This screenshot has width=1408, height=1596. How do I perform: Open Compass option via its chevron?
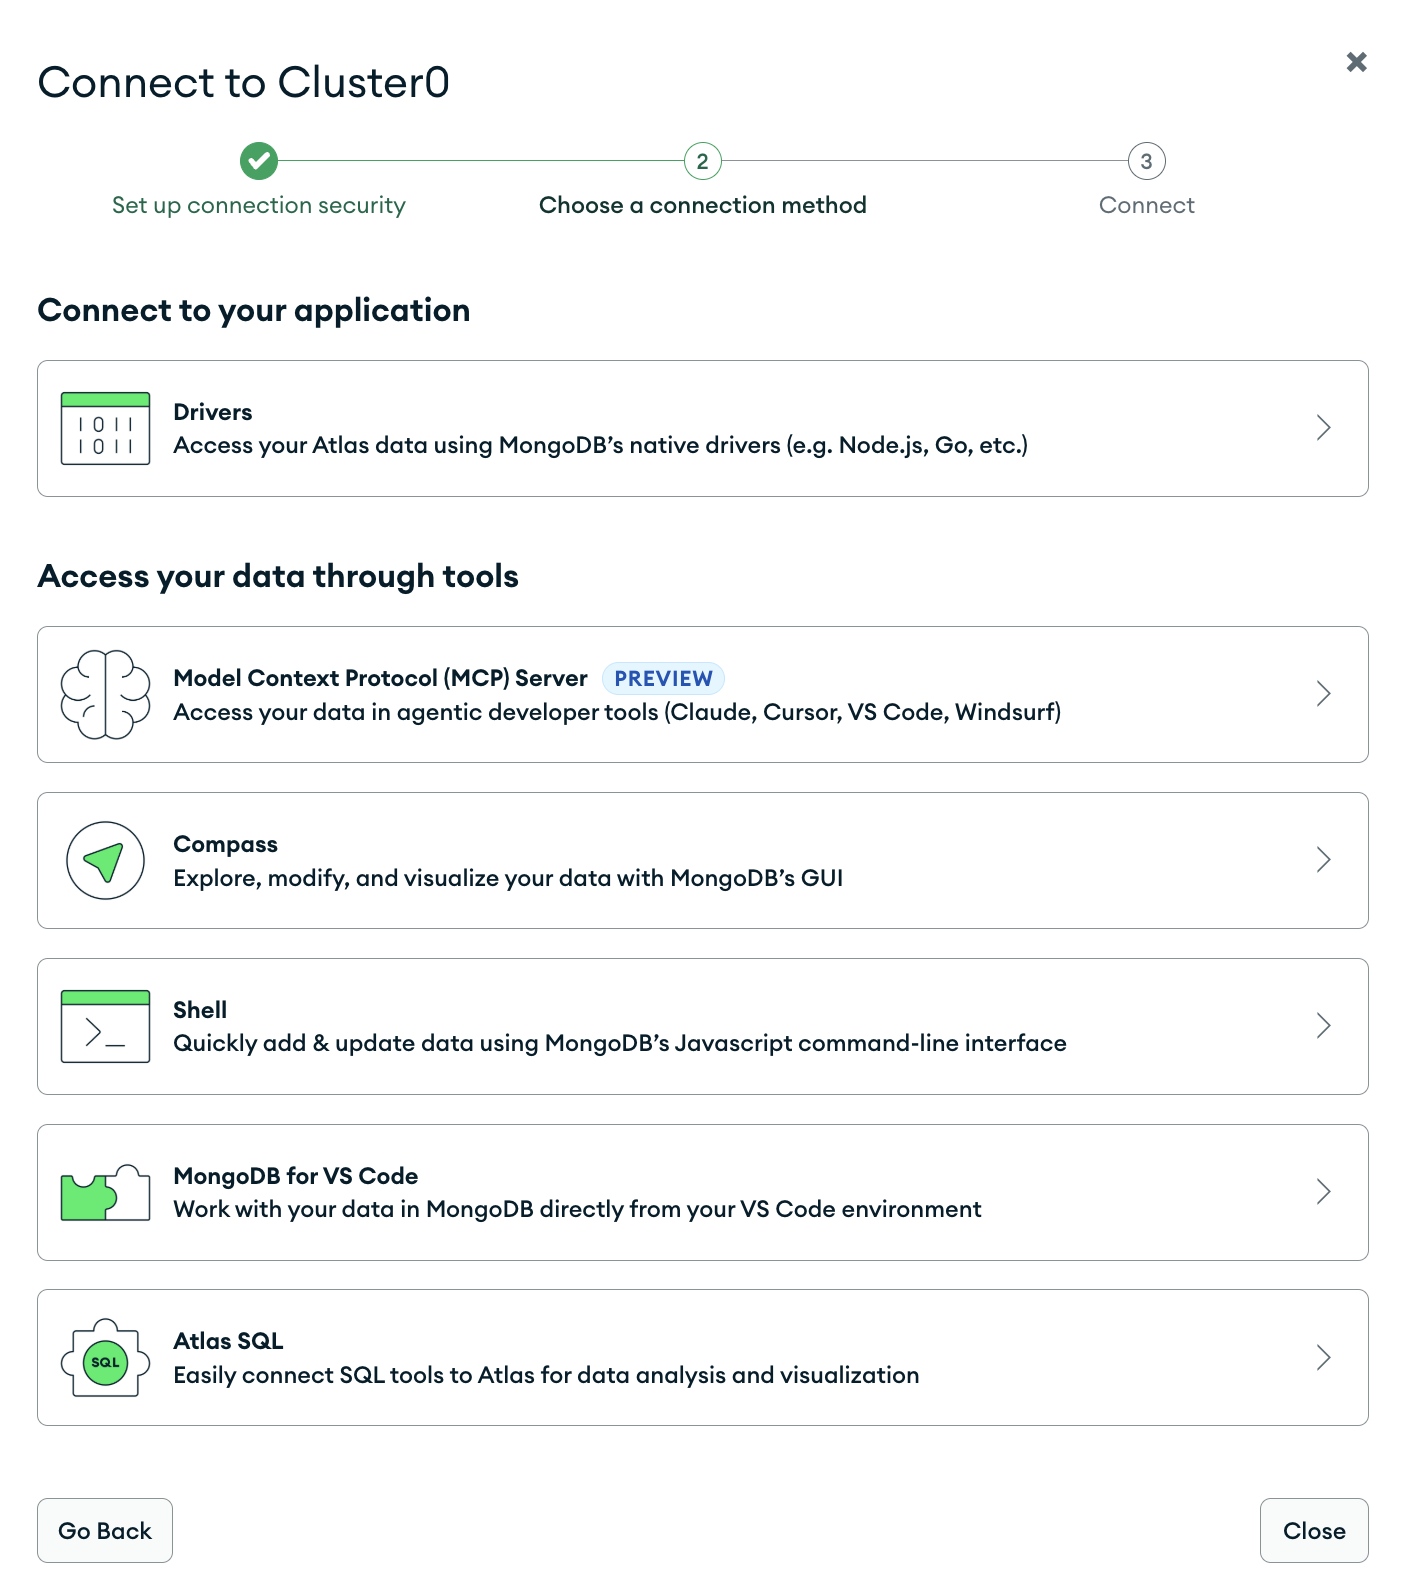pyautogui.click(x=1324, y=860)
